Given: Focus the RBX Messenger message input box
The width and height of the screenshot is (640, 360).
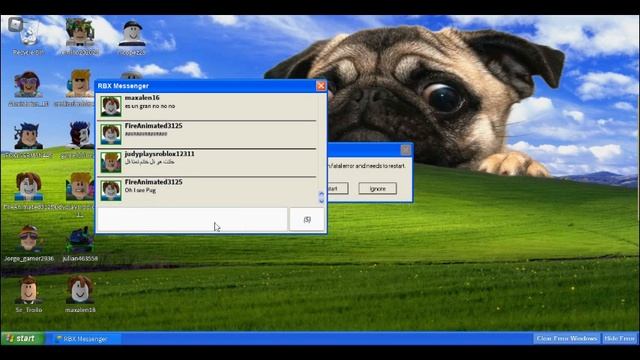Looking at the screenshot, I should coord(192,220).
